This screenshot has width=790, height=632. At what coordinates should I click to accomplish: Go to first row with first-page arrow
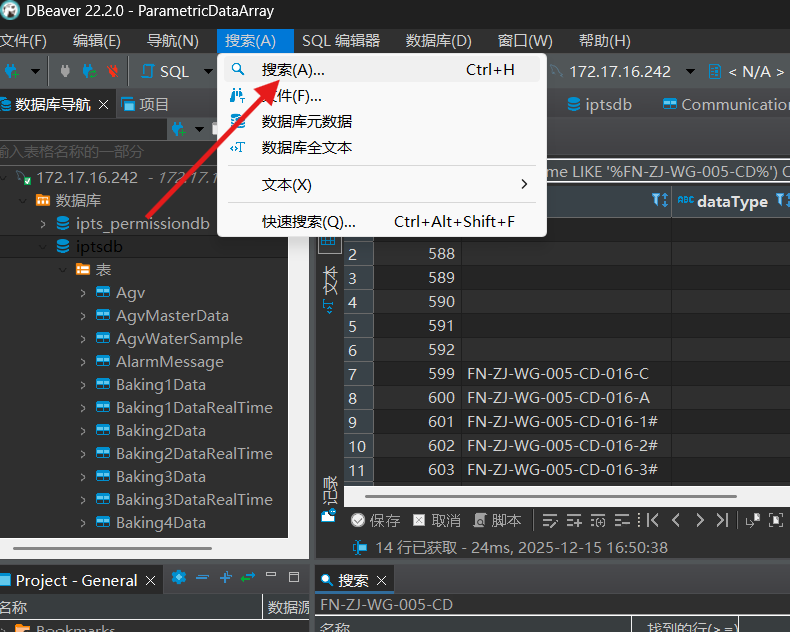click(652, 521)
